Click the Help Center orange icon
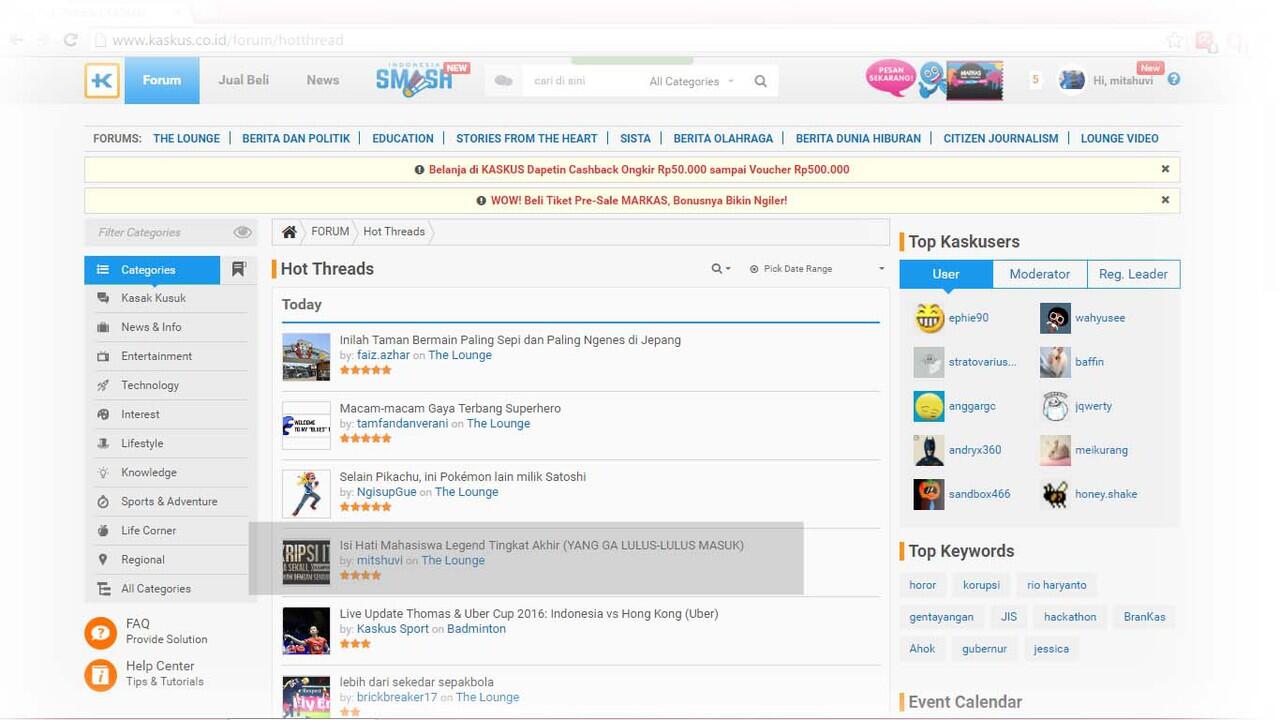Screen dimensions: 1280x720 [x=100, y=675]
